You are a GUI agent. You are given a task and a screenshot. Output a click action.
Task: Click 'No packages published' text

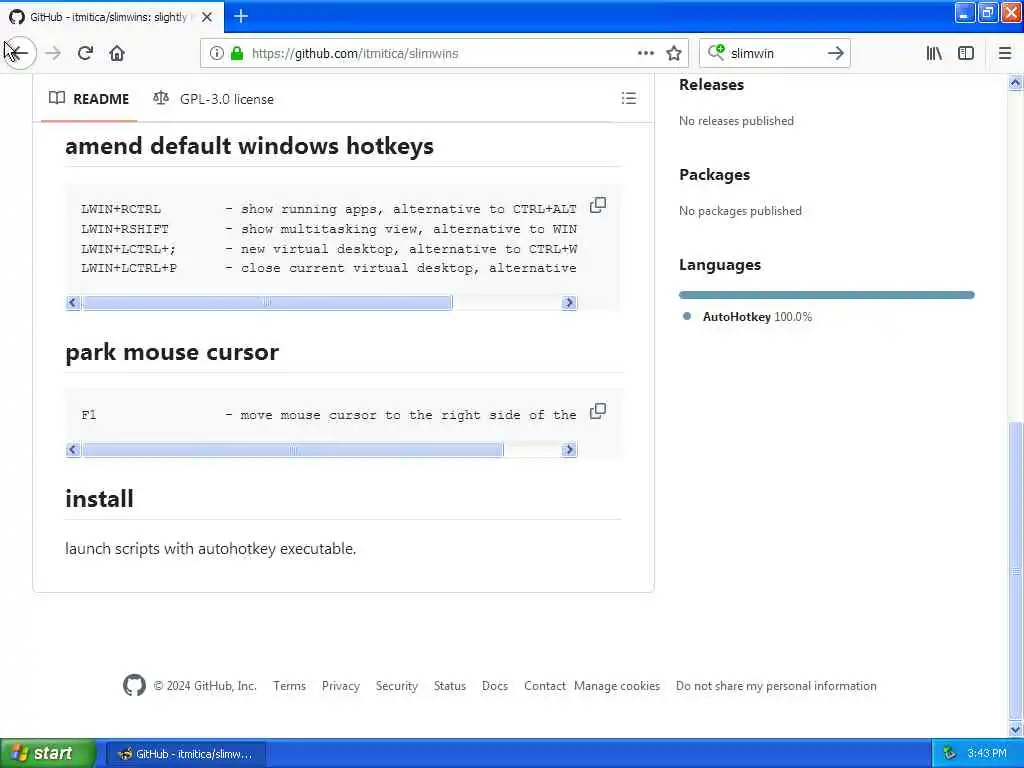(x=741, y=211)
